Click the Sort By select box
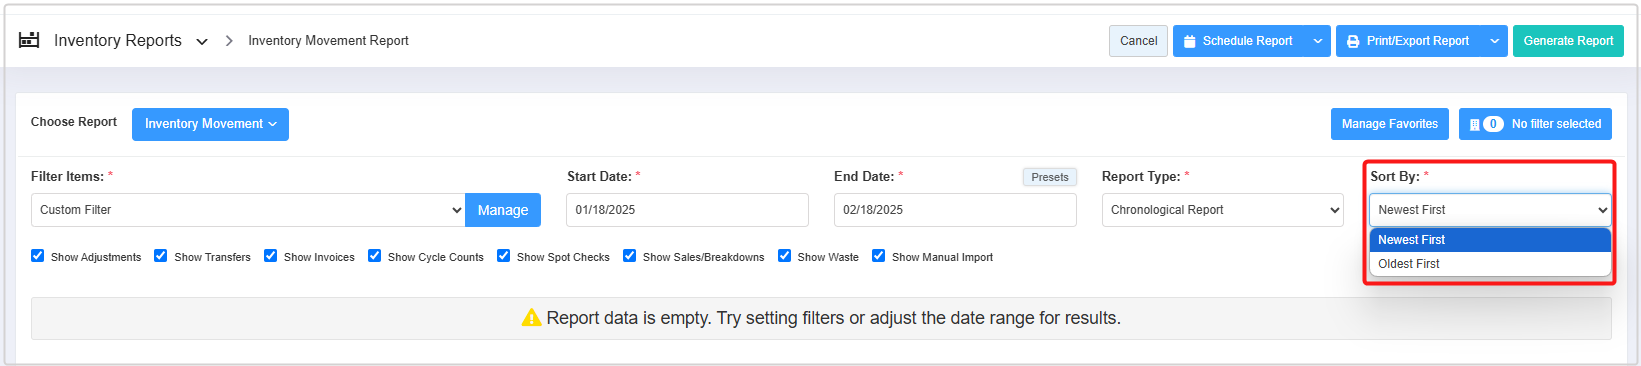Viewport: 1641px width, 366px height. click(1490, 210)
